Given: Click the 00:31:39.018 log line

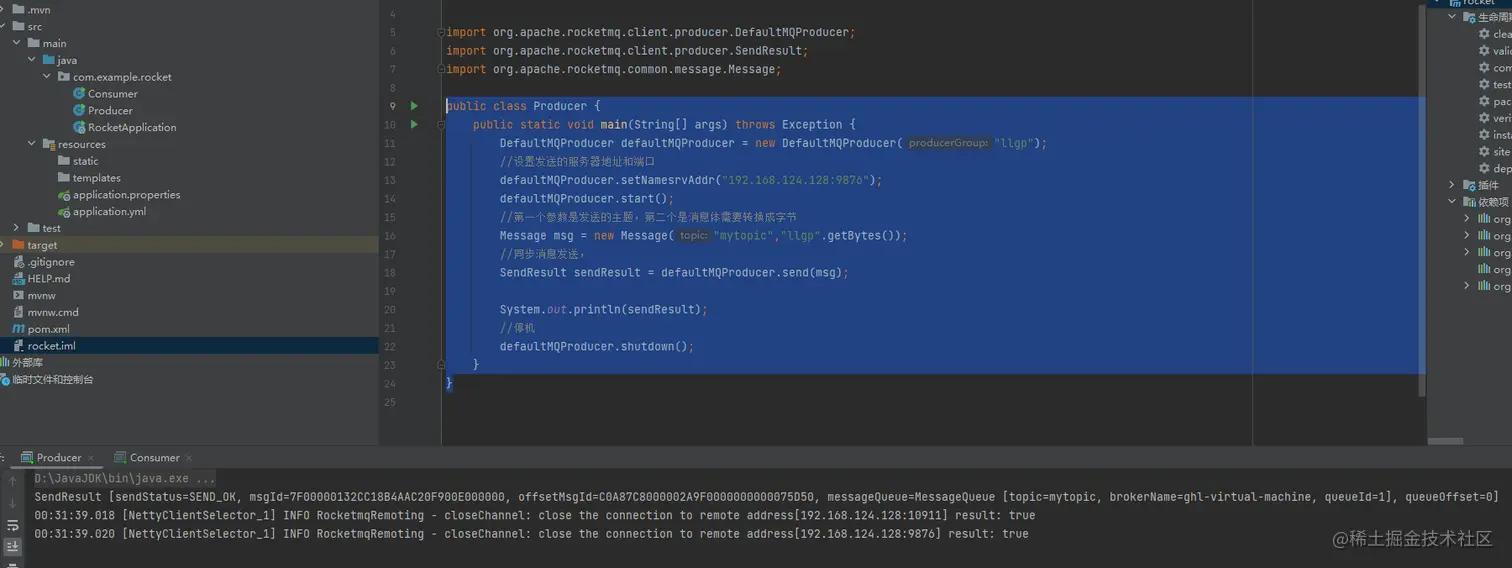Looking at the screenshot, I should click(534, 516).
